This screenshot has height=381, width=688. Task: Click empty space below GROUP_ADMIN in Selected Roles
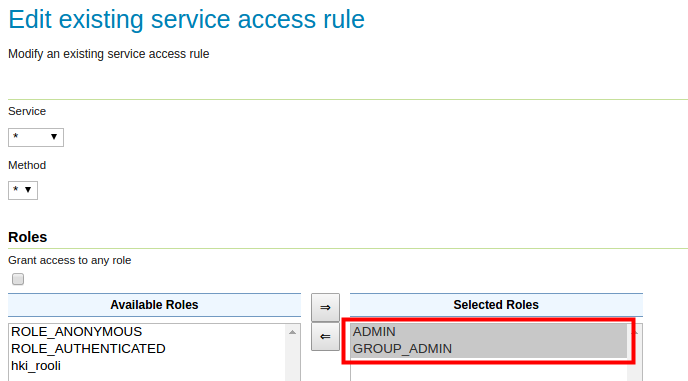click(x=489, y=372)
